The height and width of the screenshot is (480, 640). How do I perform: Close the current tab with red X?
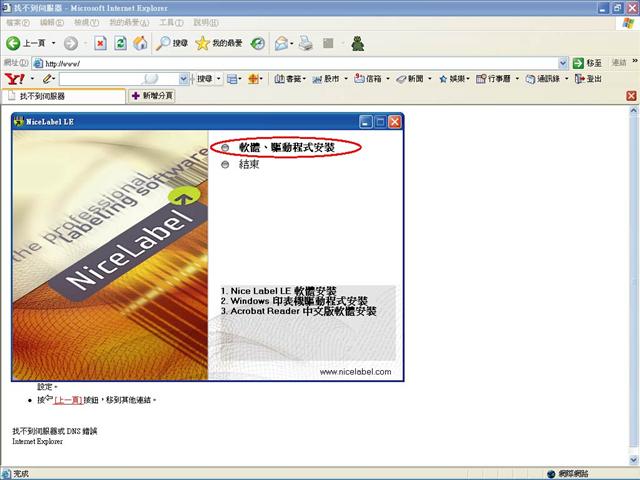point(631,96)
